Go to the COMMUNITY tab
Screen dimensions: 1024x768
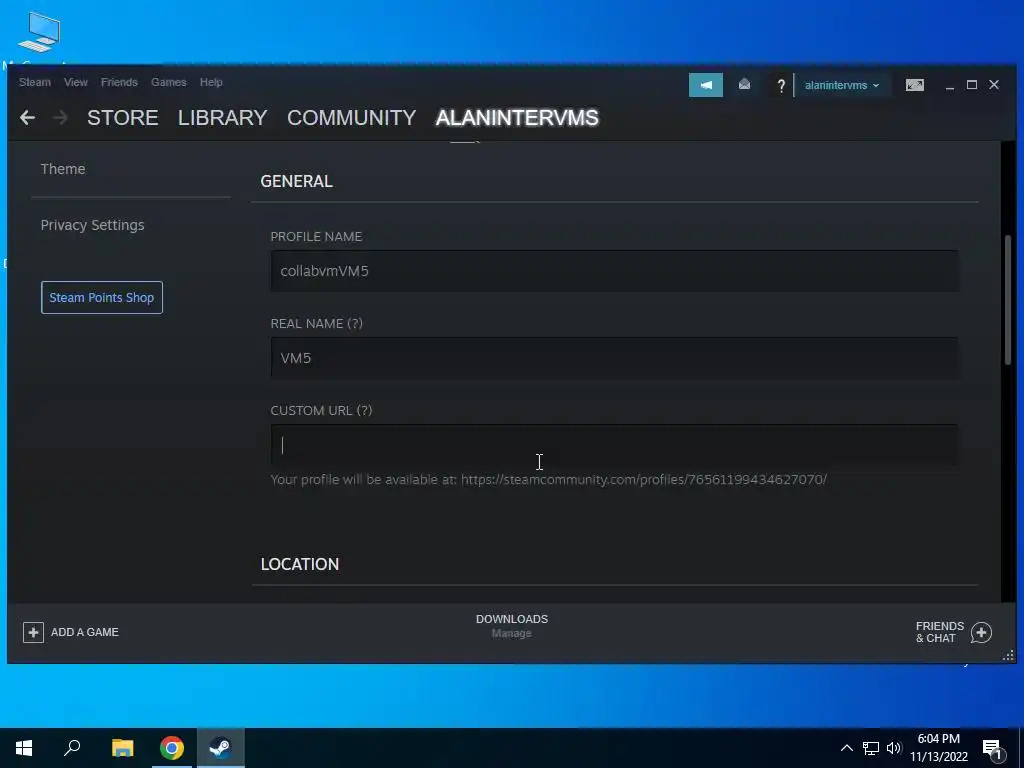point(351,118)
